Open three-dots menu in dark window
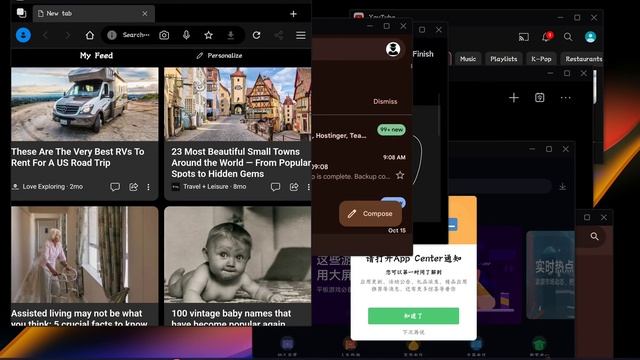The height and width of the screenshot is (360, 640). click(565, 98)
